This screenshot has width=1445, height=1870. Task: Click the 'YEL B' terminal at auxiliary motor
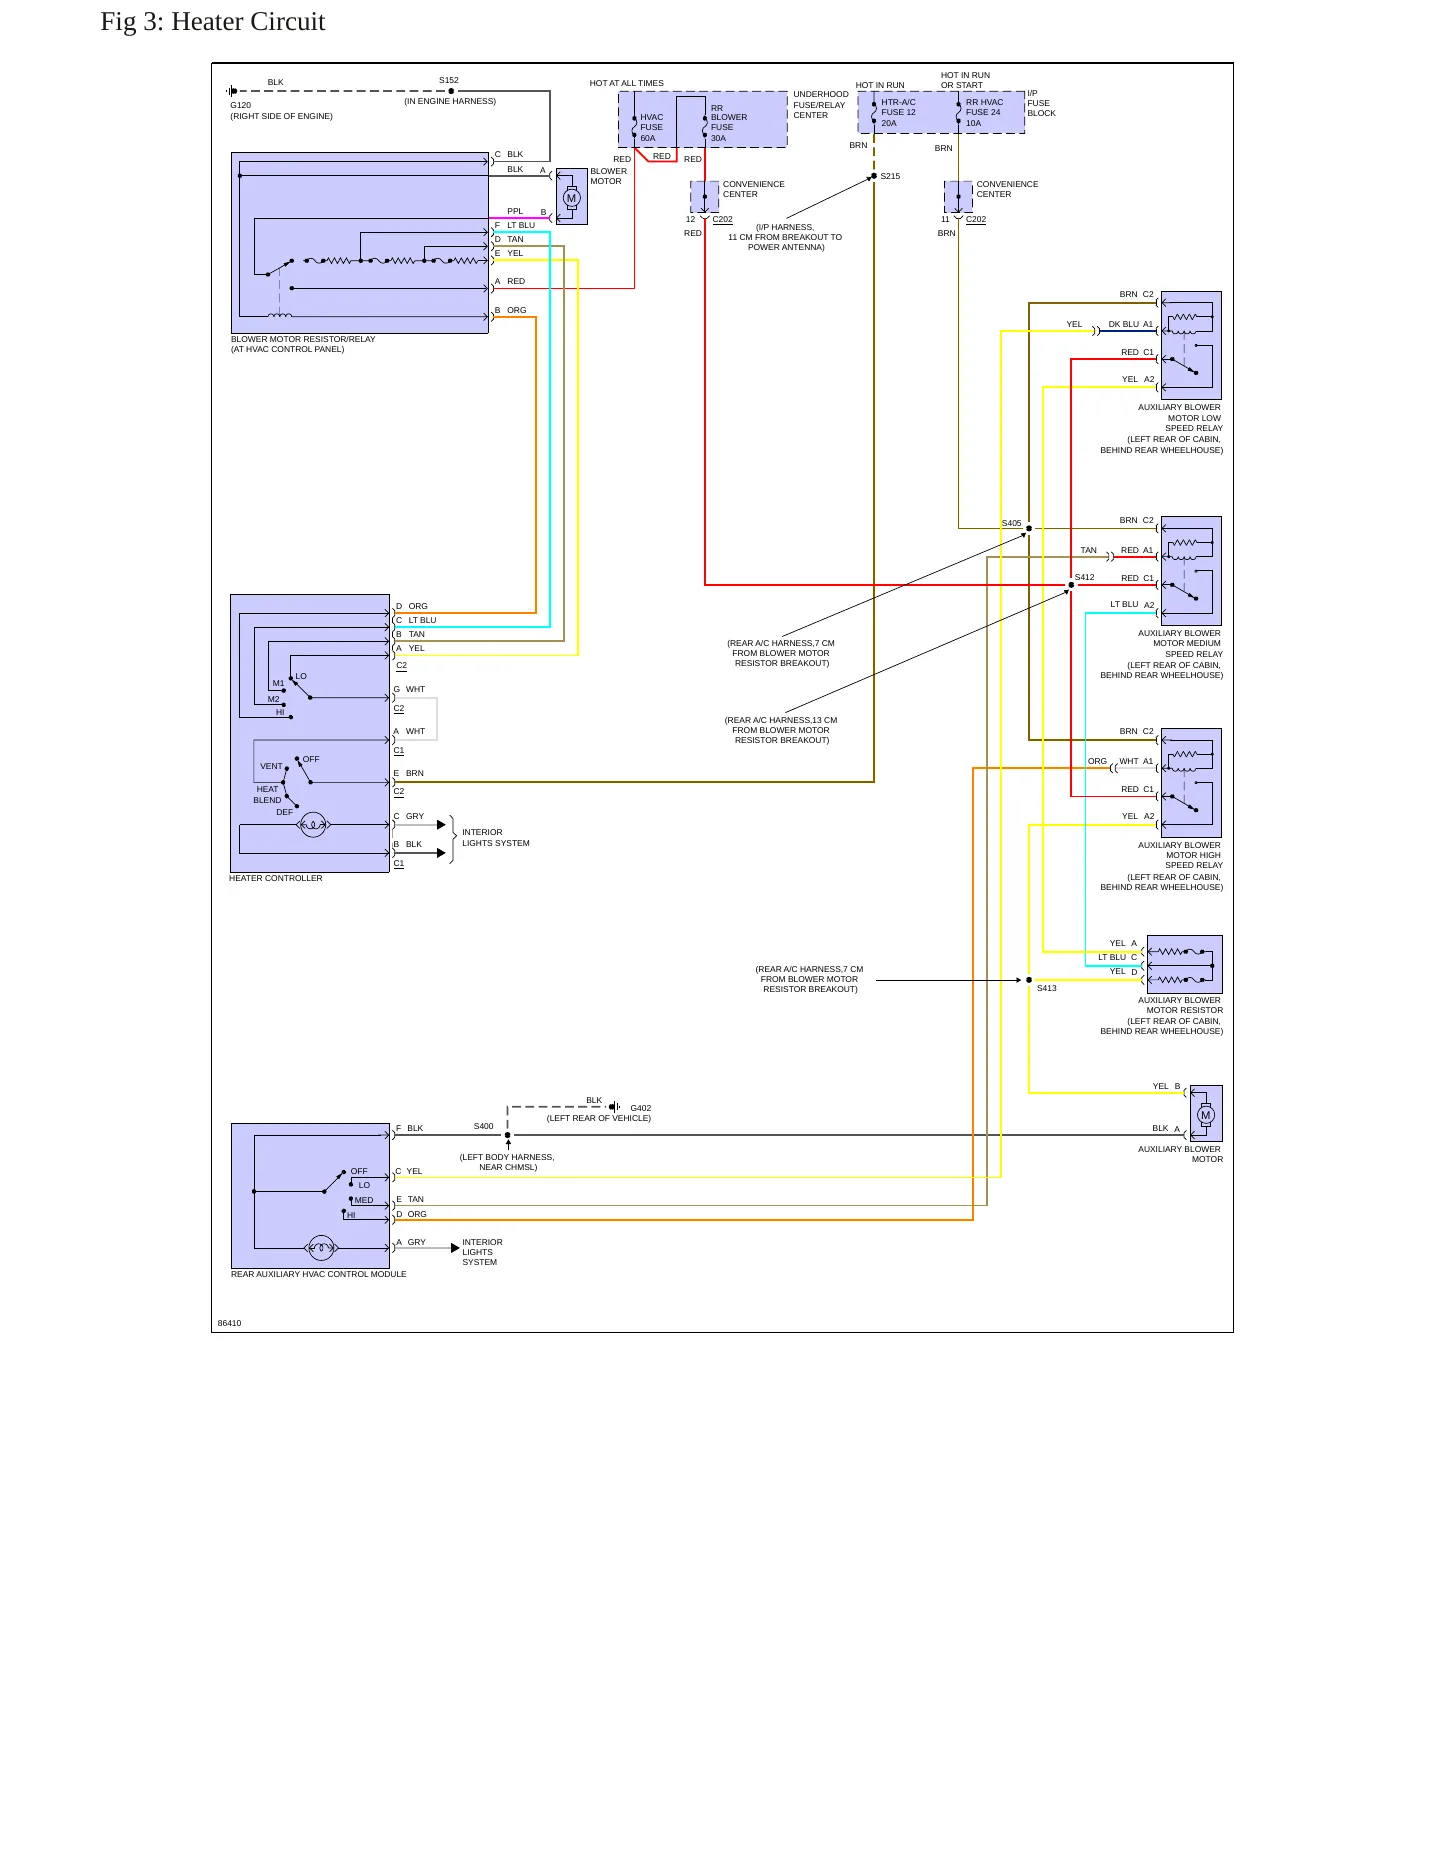coord(1166,1086)
